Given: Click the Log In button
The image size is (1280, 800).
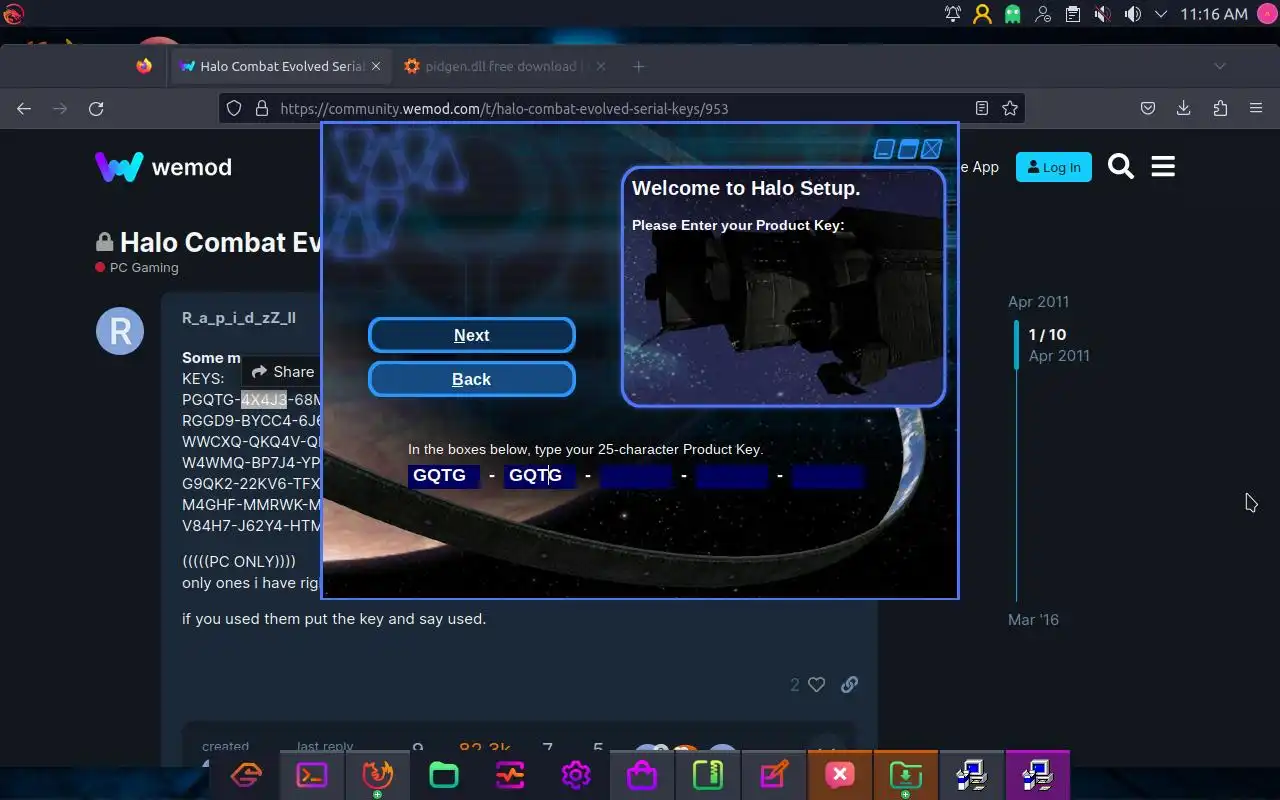Looking at the screenshot, I should coord(1053,167).
